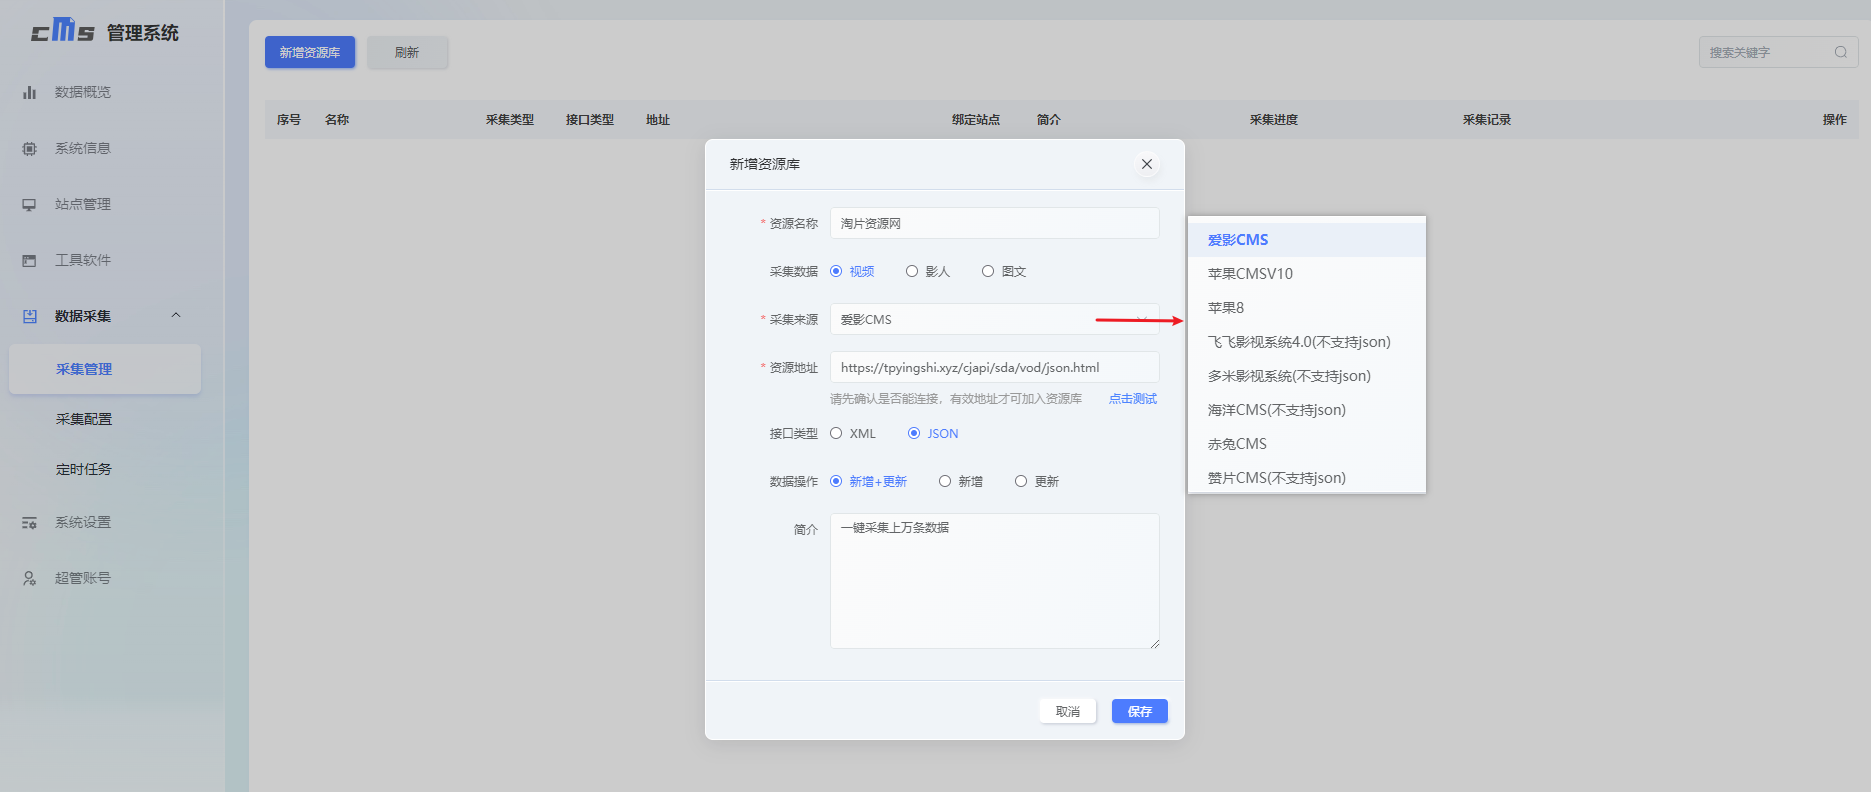Open the 采集来源 dropdown
The height and width of the screenshot is (792, 1871).
click(x=995, y=319)
